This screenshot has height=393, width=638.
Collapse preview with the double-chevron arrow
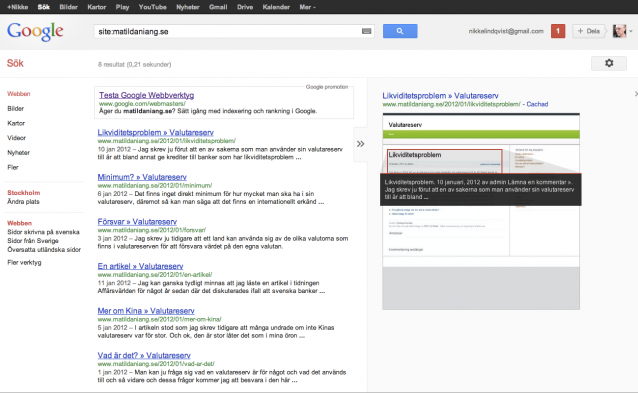[x=361, y=144]
